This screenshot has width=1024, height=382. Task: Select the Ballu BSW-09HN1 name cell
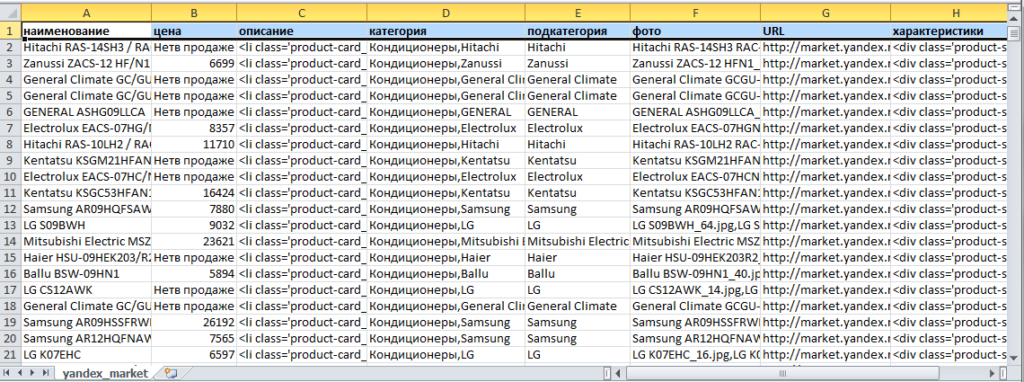coord(86,274)
